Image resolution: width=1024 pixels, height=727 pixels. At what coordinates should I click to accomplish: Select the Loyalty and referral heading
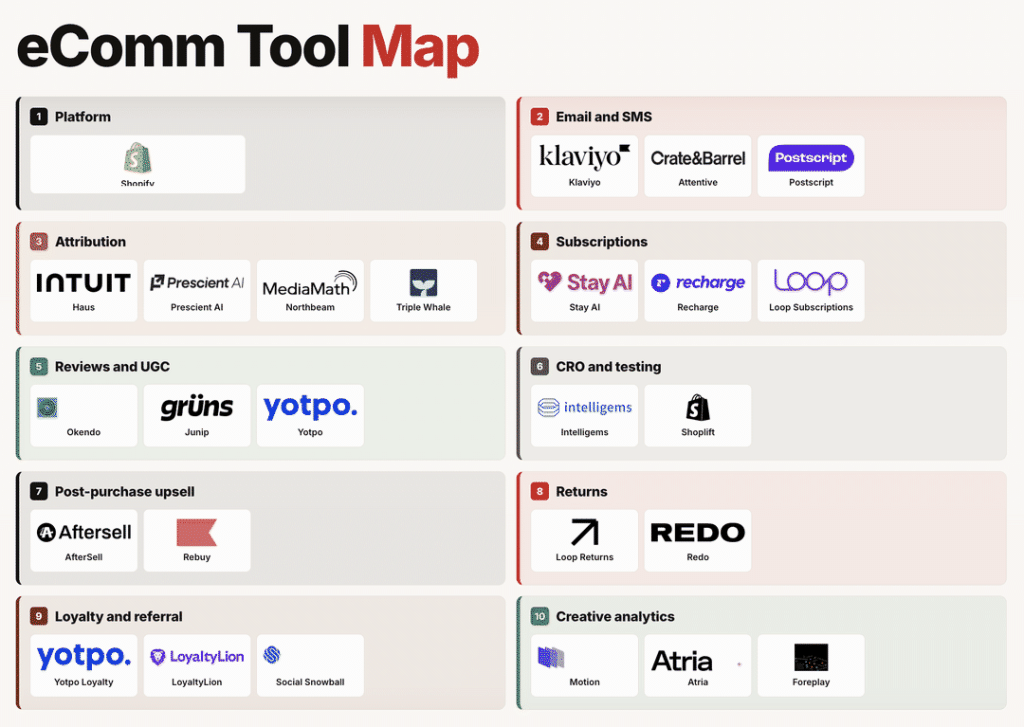click(x=119, y=617)
